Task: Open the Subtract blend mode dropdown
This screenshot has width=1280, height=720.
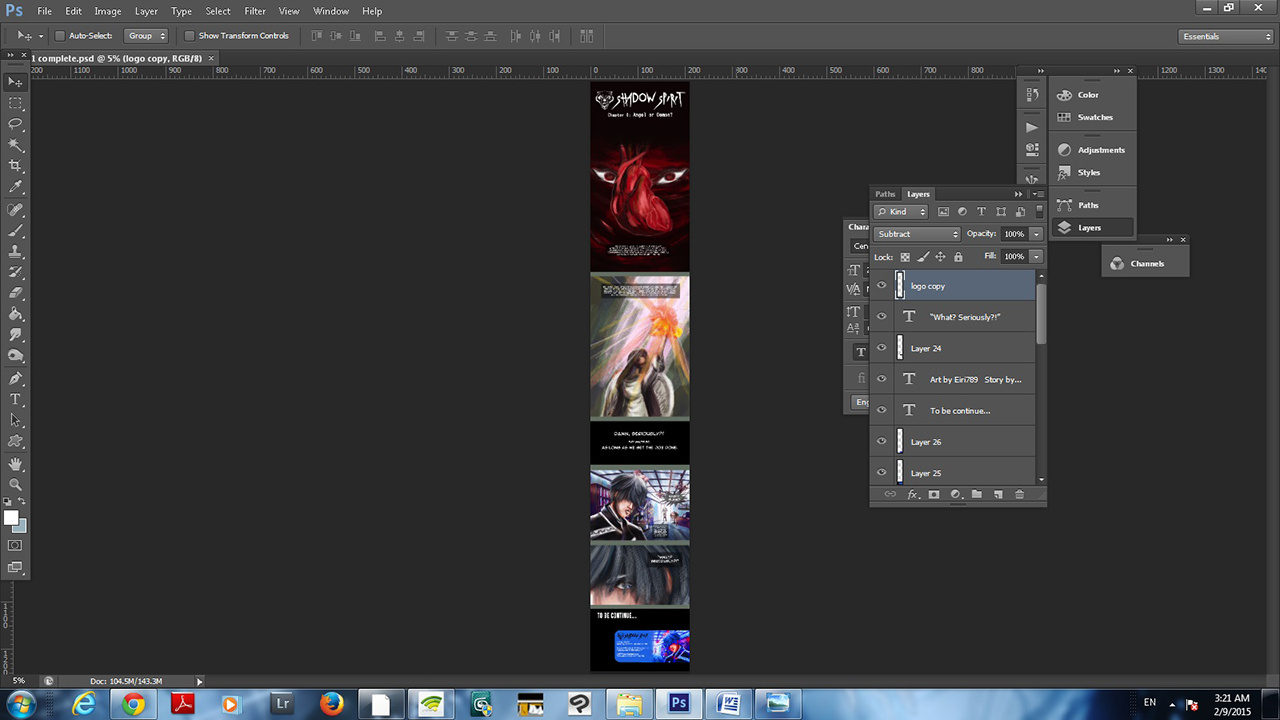Action: click(916, 234)
